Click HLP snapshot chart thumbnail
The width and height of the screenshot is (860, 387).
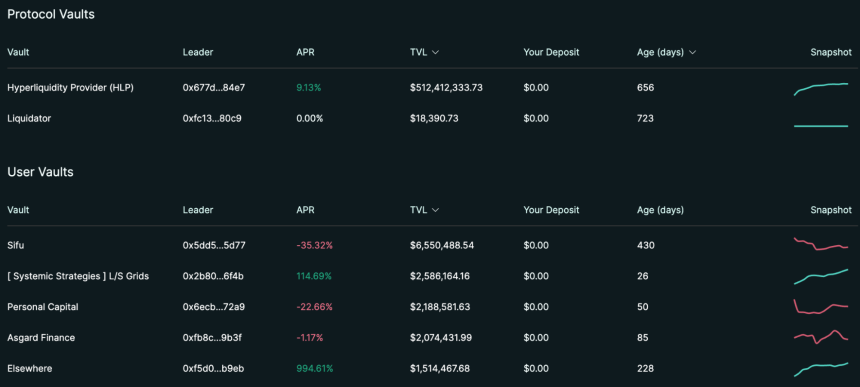(821, 89)
